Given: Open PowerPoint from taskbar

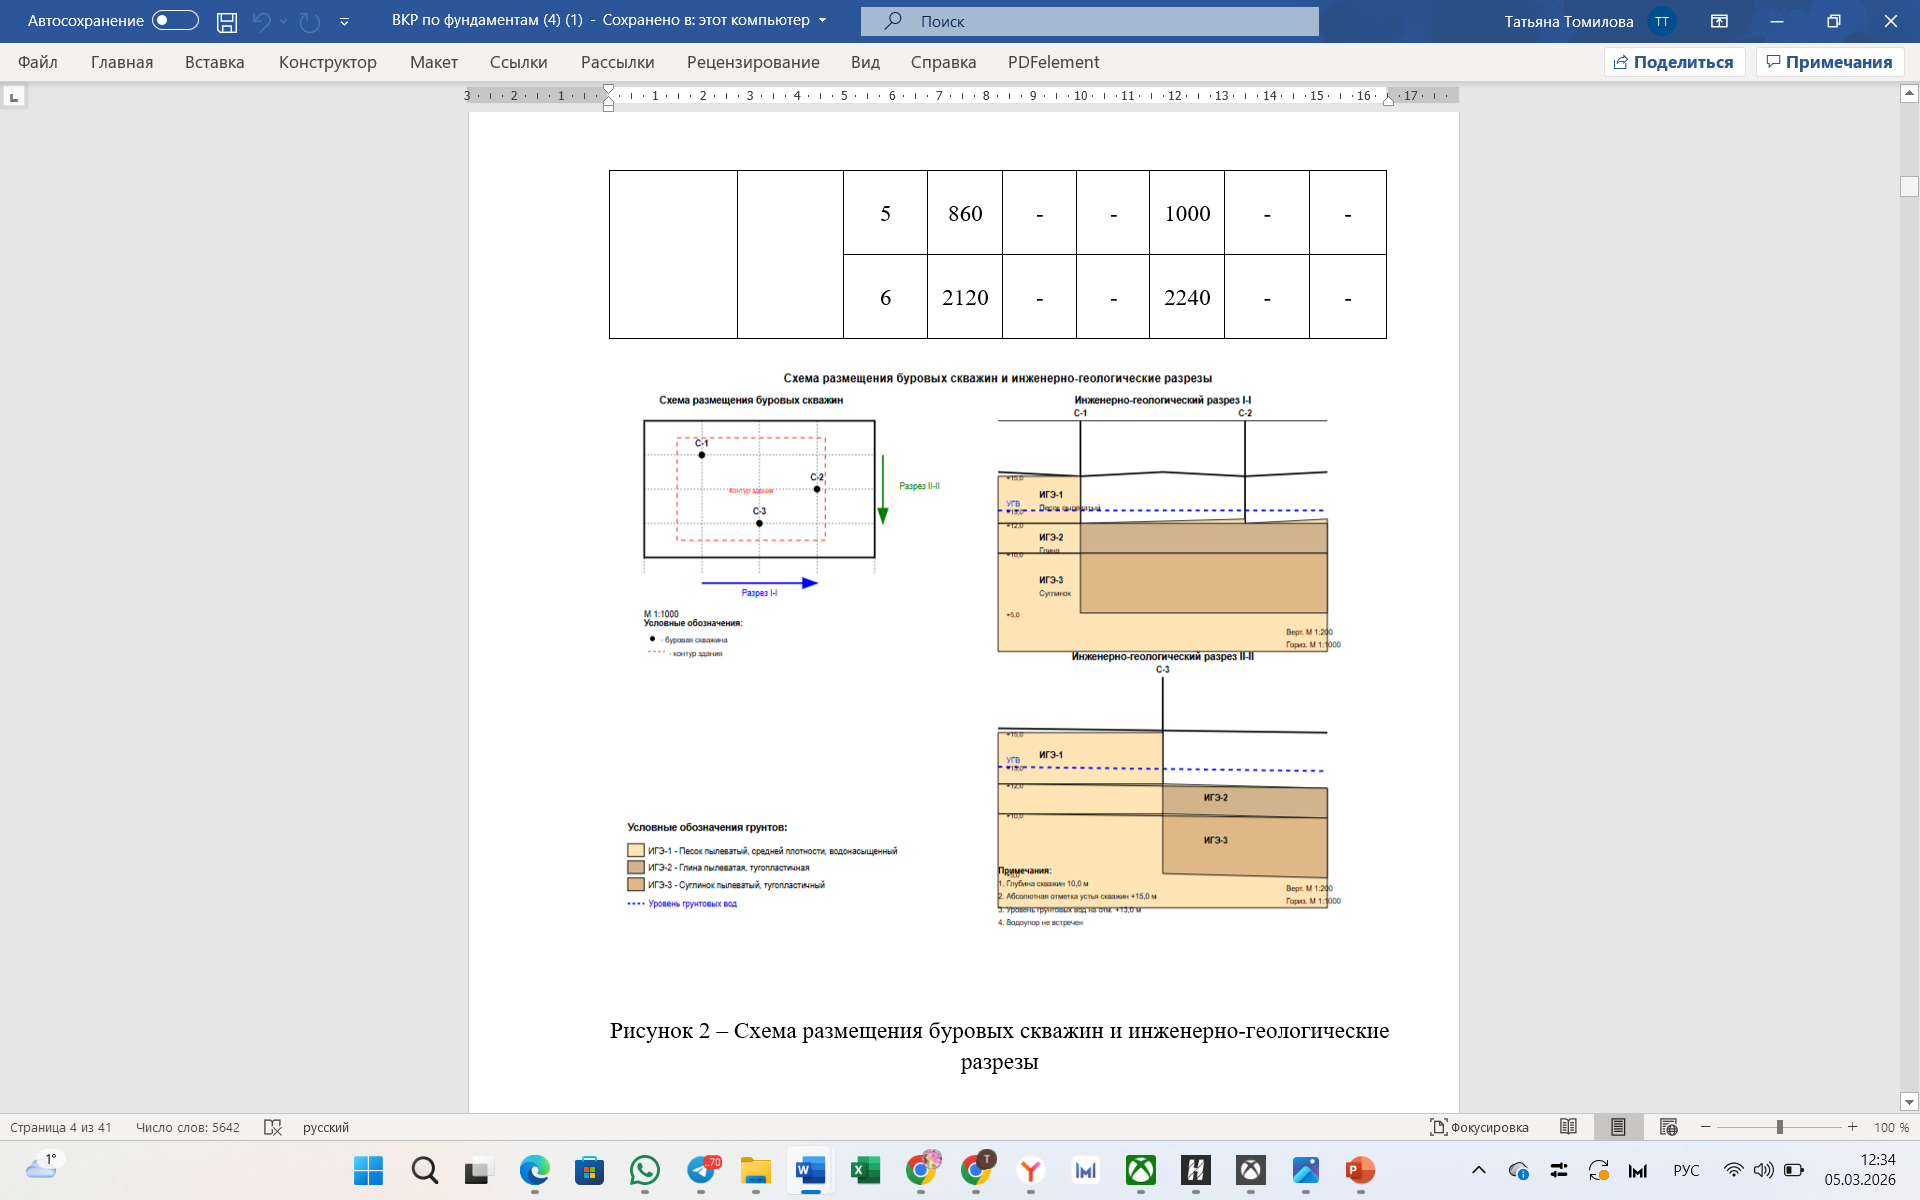Looking at the screenshot, I should click(x=1360, y=1170).
